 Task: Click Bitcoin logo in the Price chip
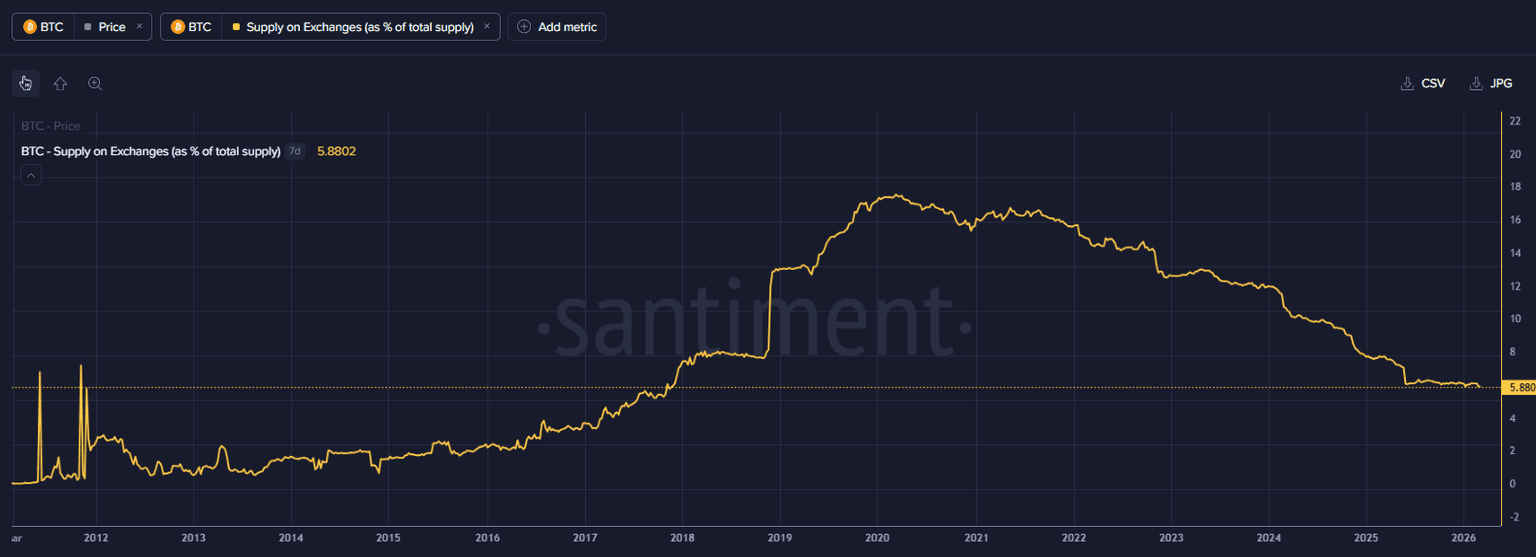30,27
